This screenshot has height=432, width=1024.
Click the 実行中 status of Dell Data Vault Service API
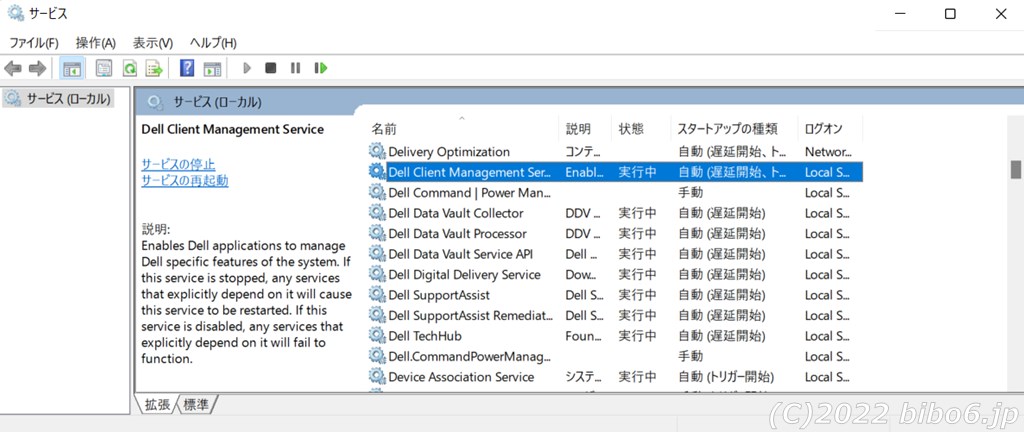point(638,254)
